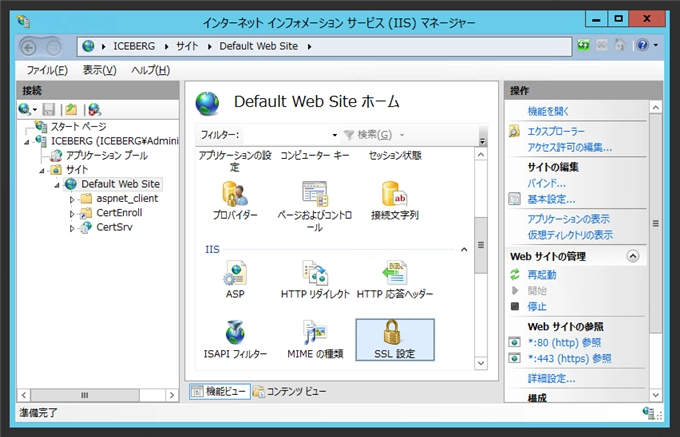
Task: Click the IIS Manager title bar app icon
Action: [23, 21]
